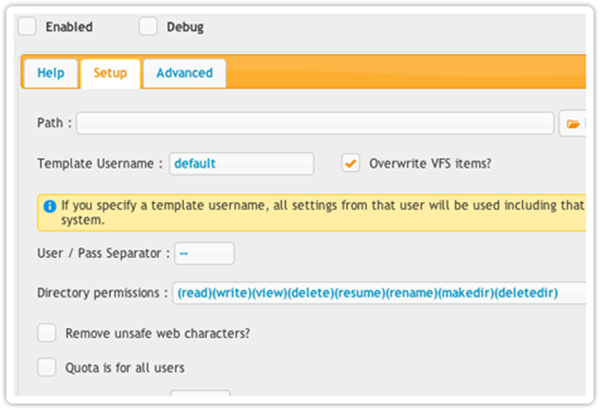The image size is (600, 410).
Task: Check Remove unsafe web characters box
Action: [x=46, y=333]
